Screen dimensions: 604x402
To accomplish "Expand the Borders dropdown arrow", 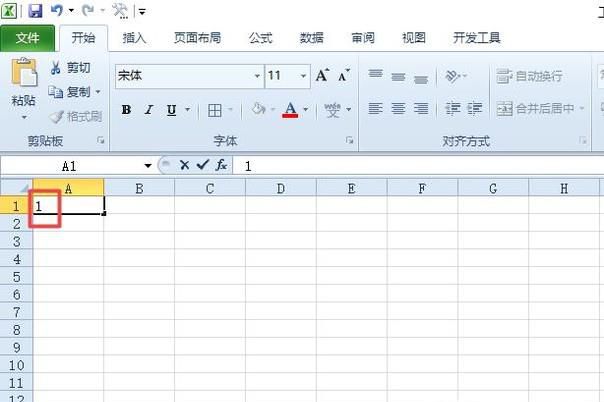I will (x=230, y=110).
